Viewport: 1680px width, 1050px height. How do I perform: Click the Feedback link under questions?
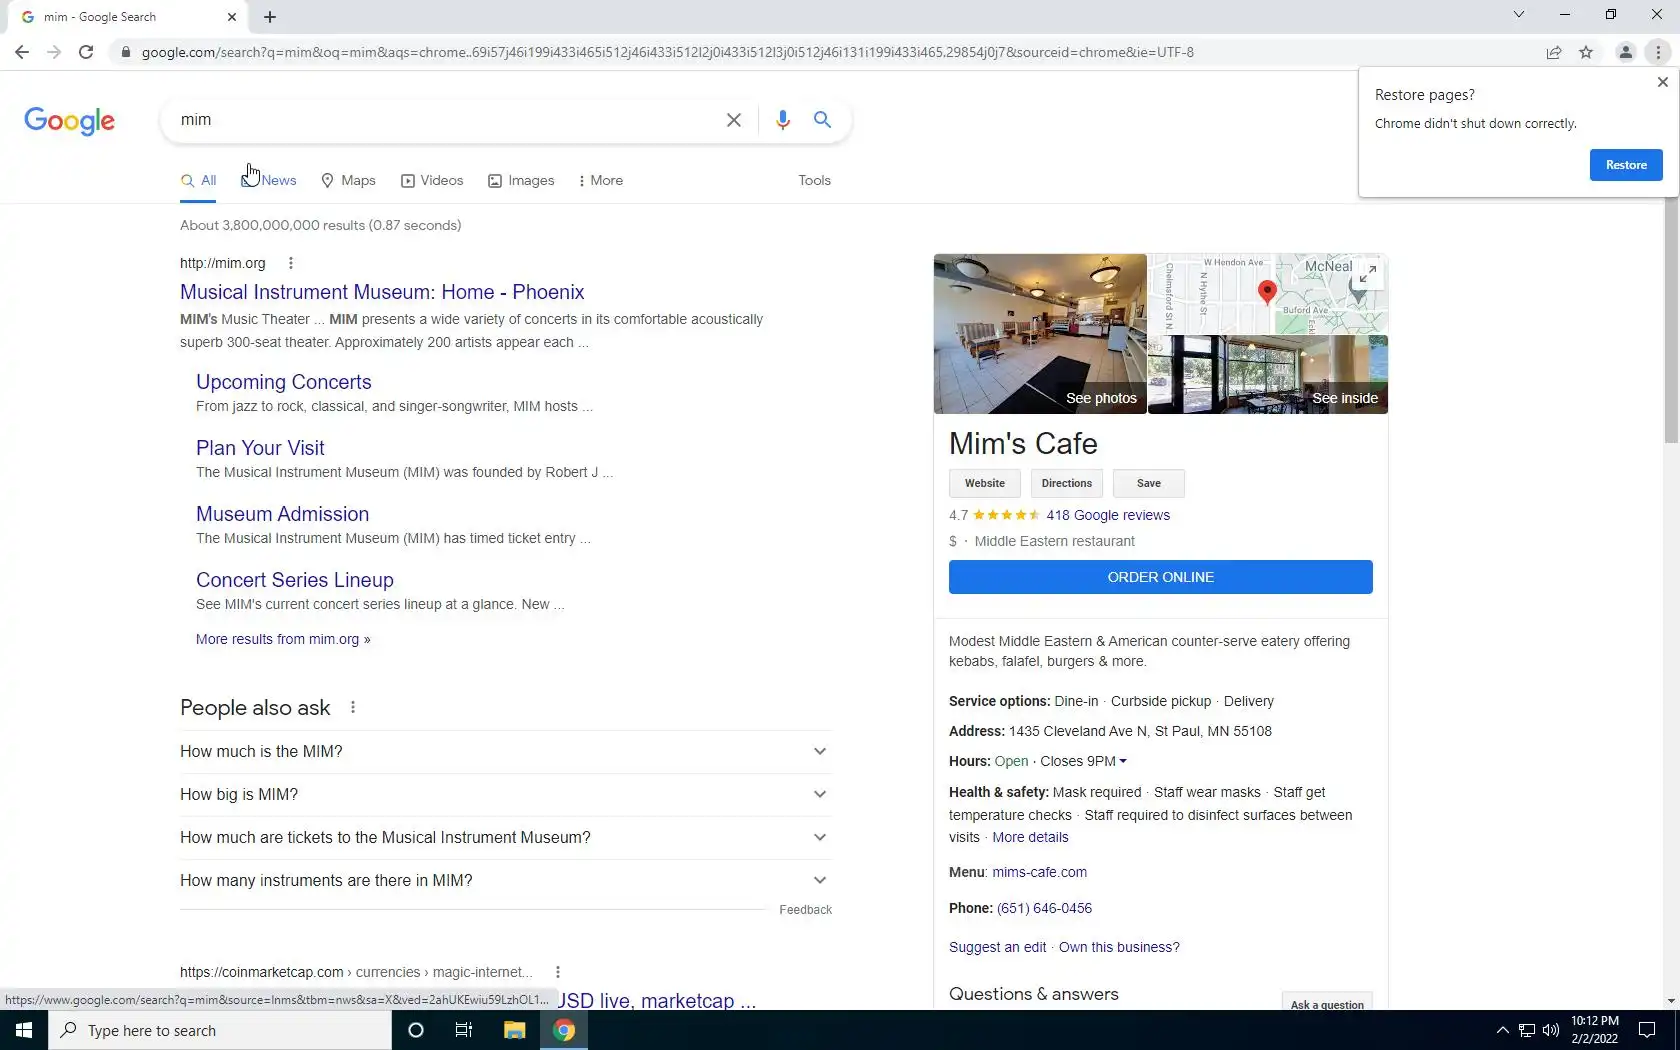(x=805, y=910)
